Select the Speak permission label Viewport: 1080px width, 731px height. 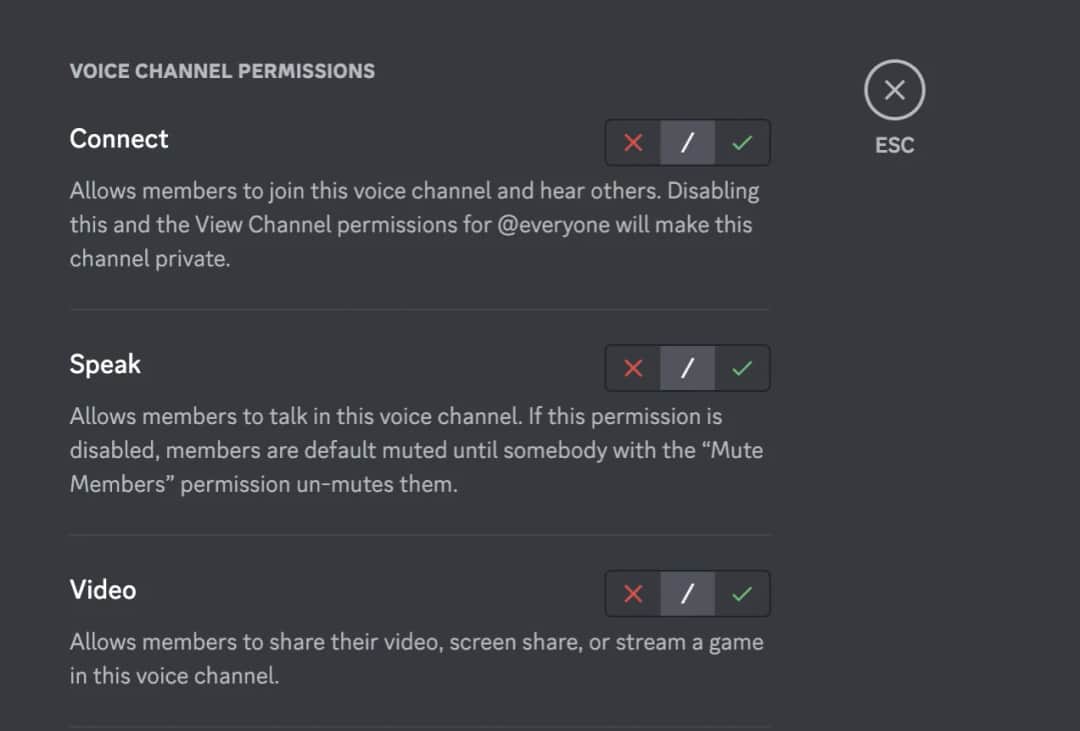tap(105, 363)
